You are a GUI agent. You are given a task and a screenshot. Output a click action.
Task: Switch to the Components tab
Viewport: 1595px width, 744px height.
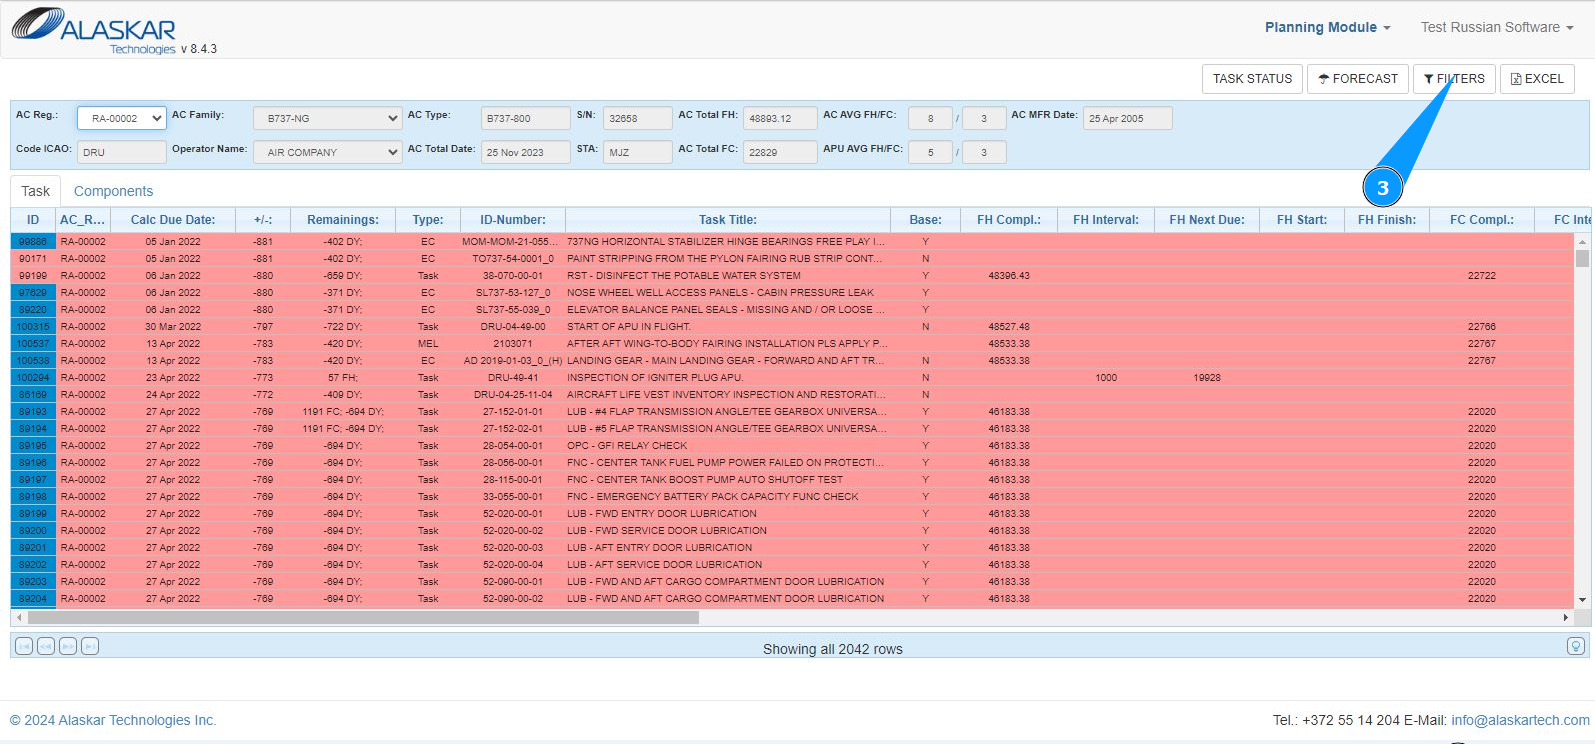click(x=113, y=191)
